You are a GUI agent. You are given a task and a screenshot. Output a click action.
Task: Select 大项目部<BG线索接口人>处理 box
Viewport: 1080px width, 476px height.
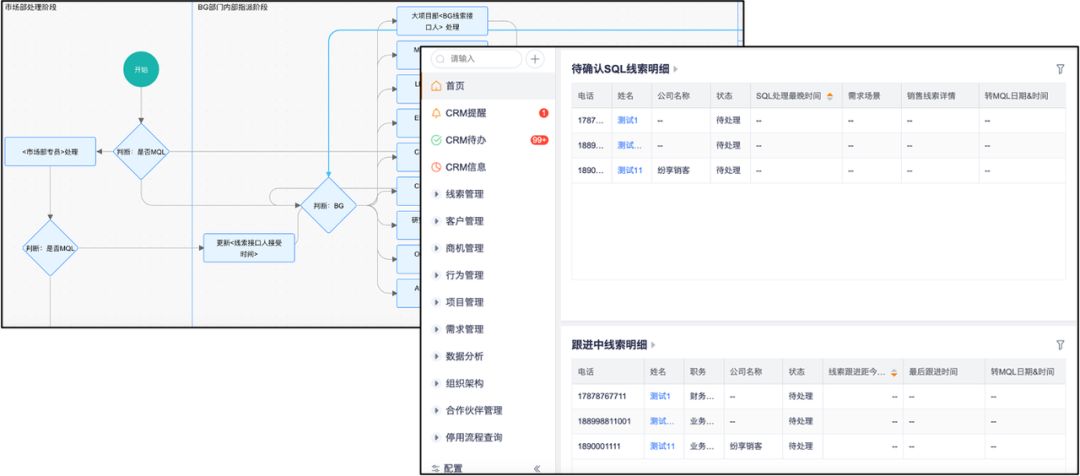(x=442, y=21)
